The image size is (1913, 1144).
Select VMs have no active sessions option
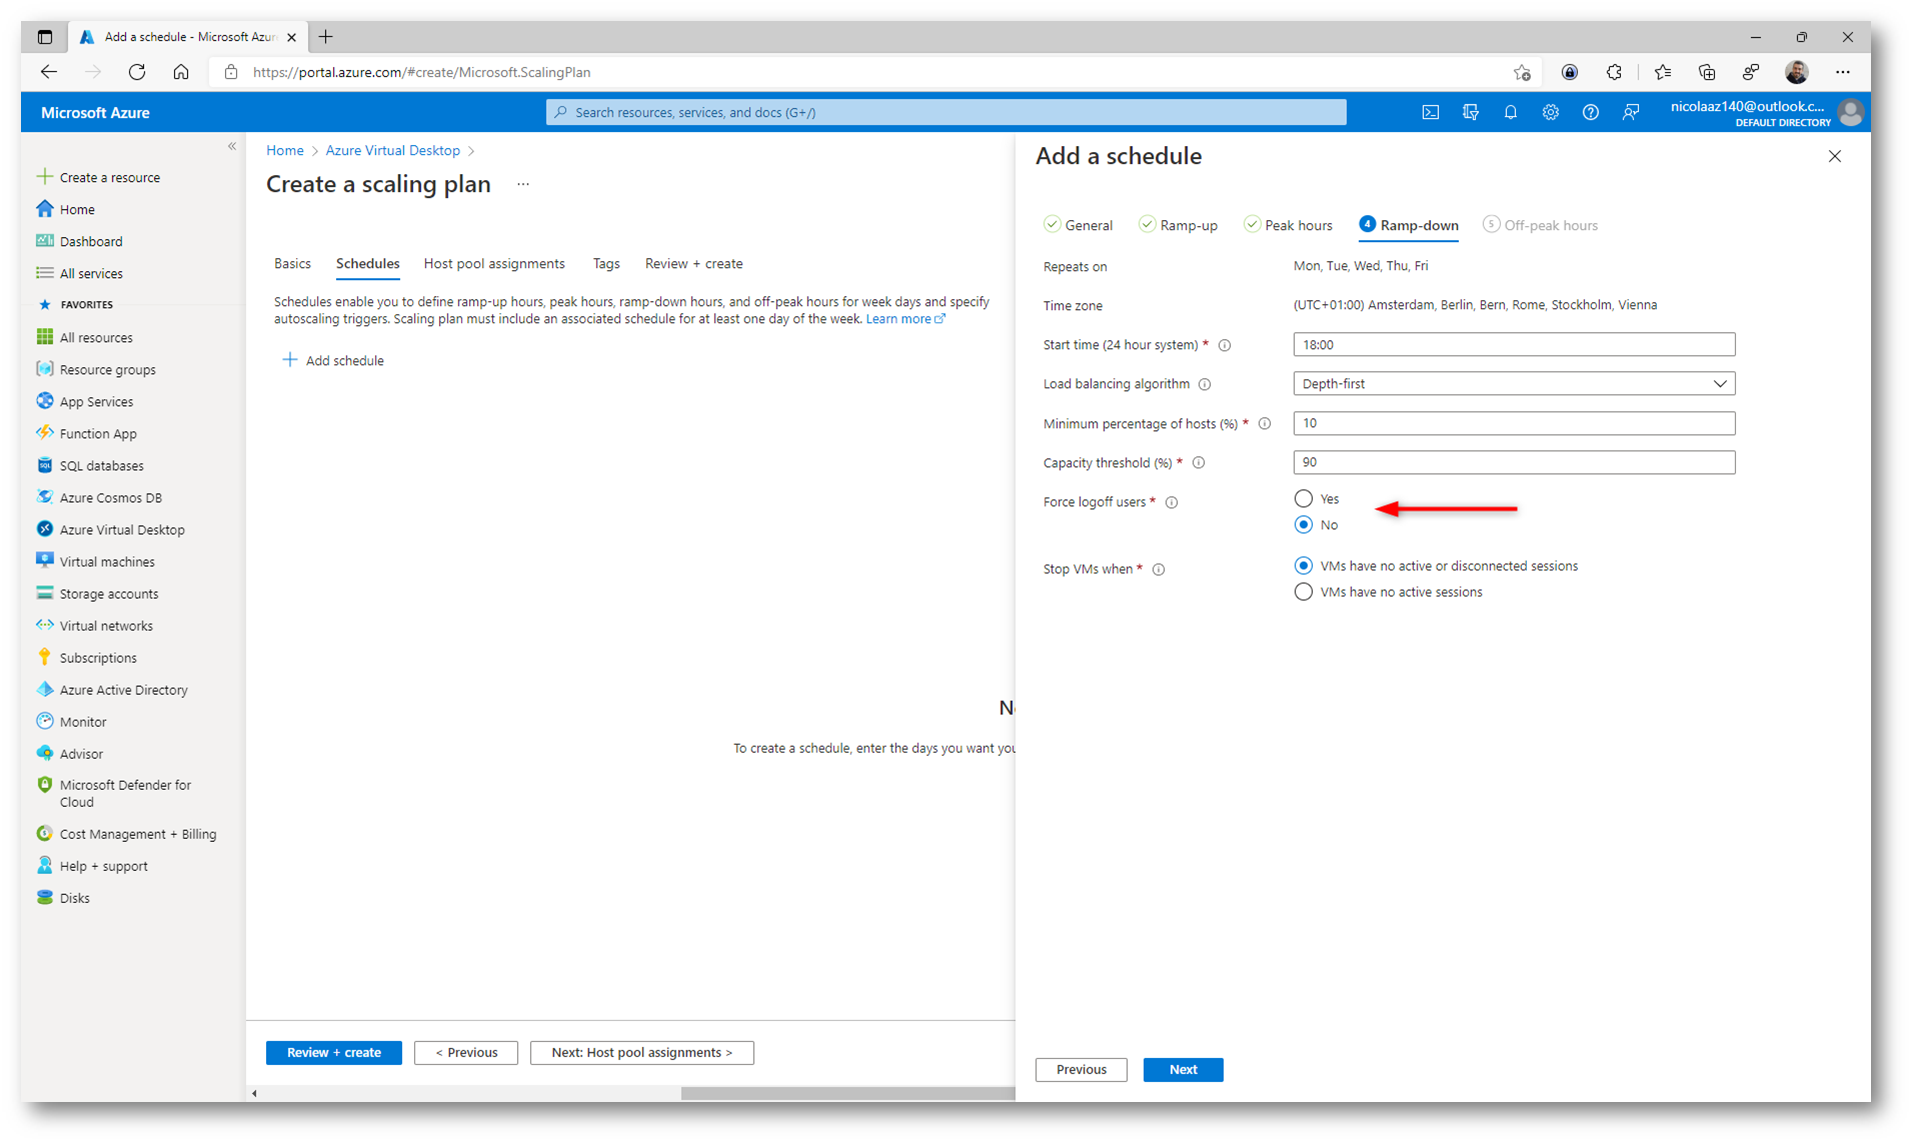coord(1303,591)
